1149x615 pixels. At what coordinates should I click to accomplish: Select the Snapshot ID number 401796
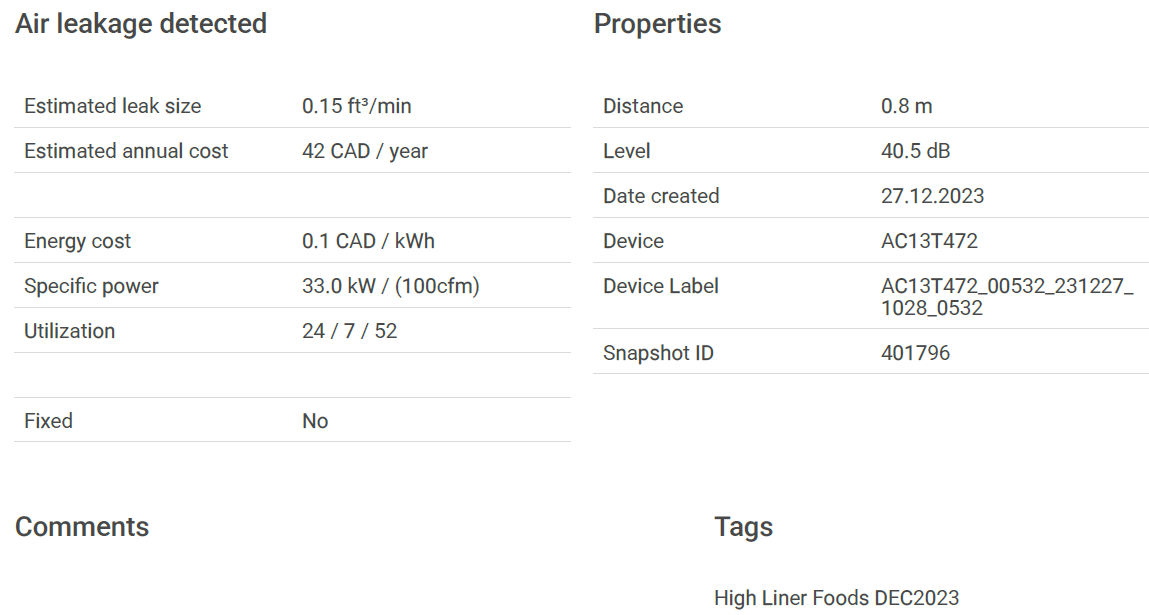point(915,353)
